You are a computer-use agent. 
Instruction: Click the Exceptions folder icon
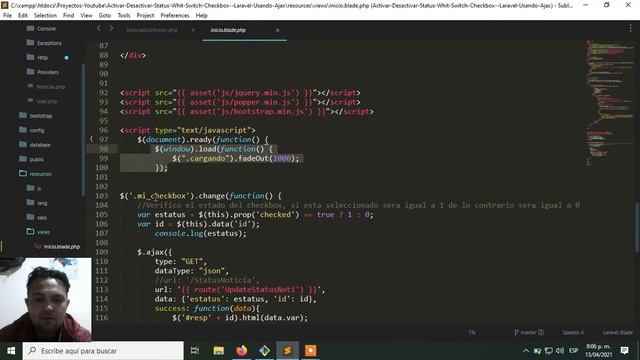pyautogui.click(x=30, y=42)
